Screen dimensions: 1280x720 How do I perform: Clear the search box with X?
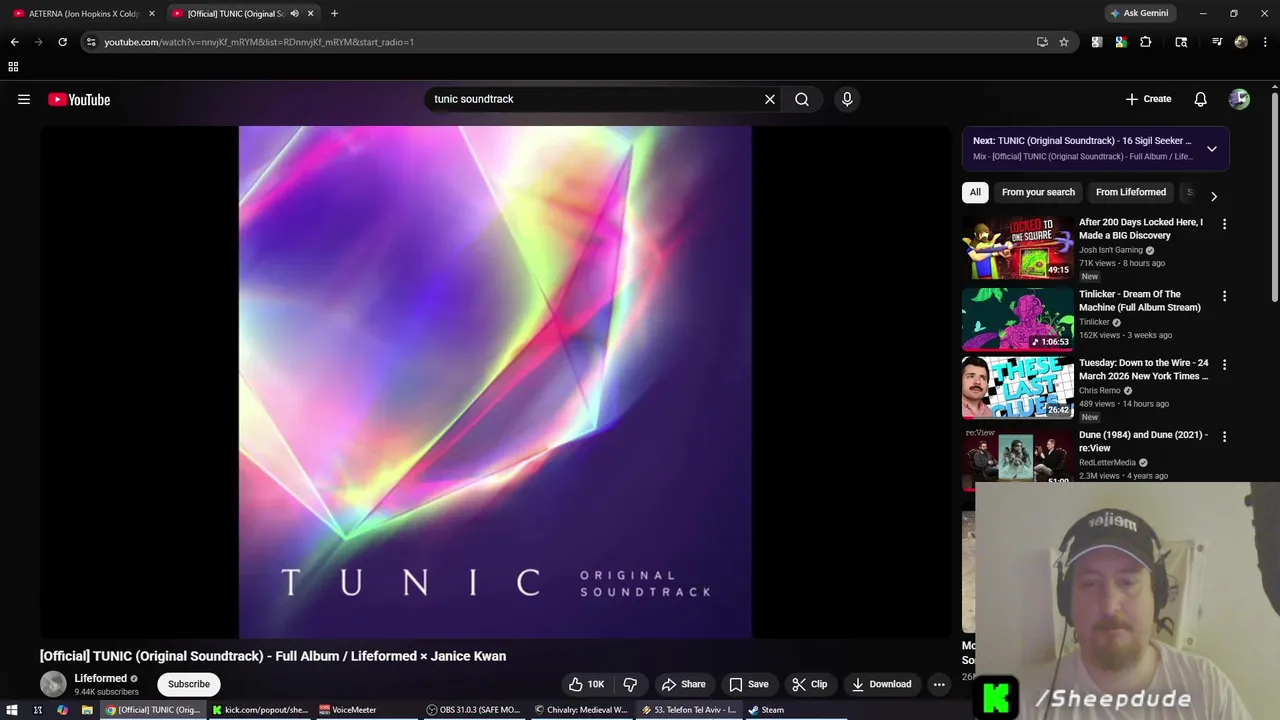pos(770,99)
